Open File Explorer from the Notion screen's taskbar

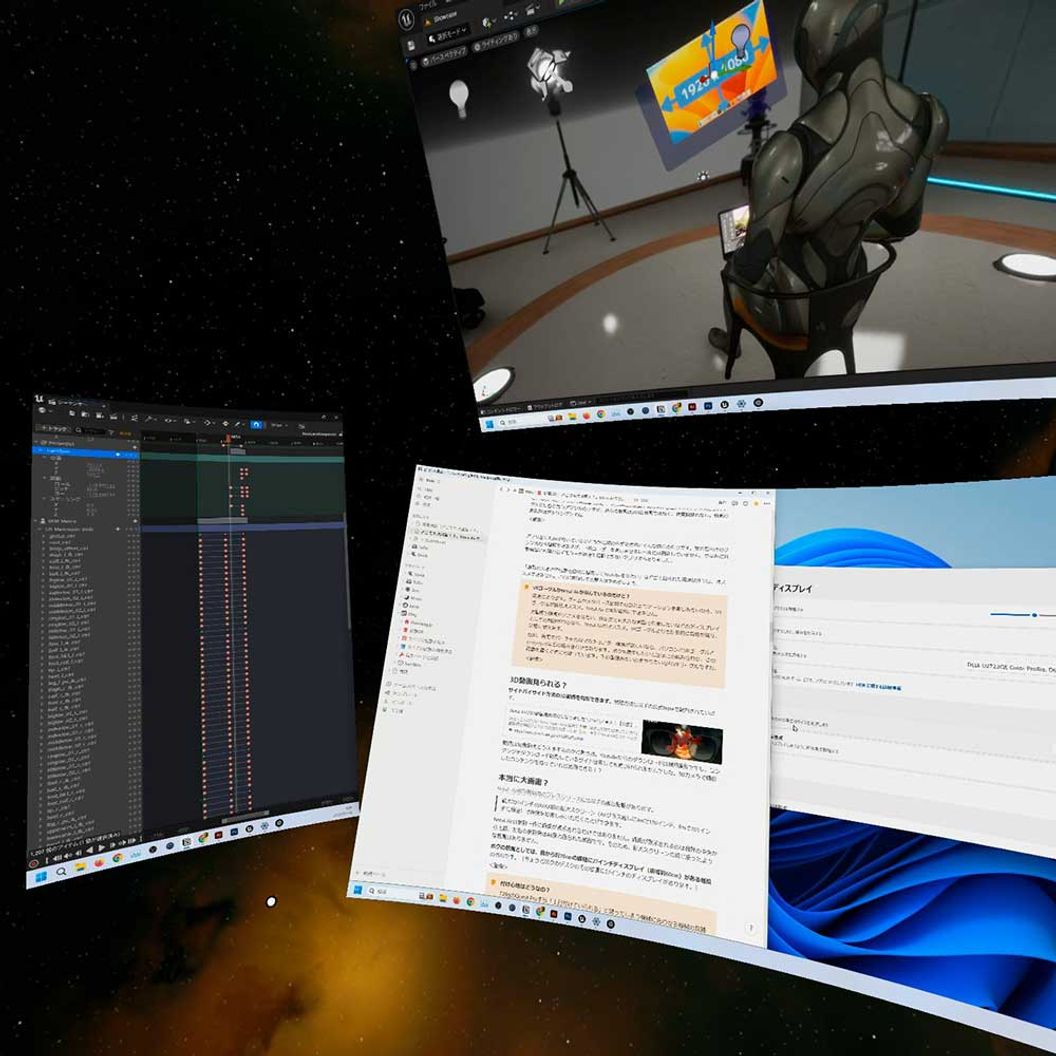point(443,898)
